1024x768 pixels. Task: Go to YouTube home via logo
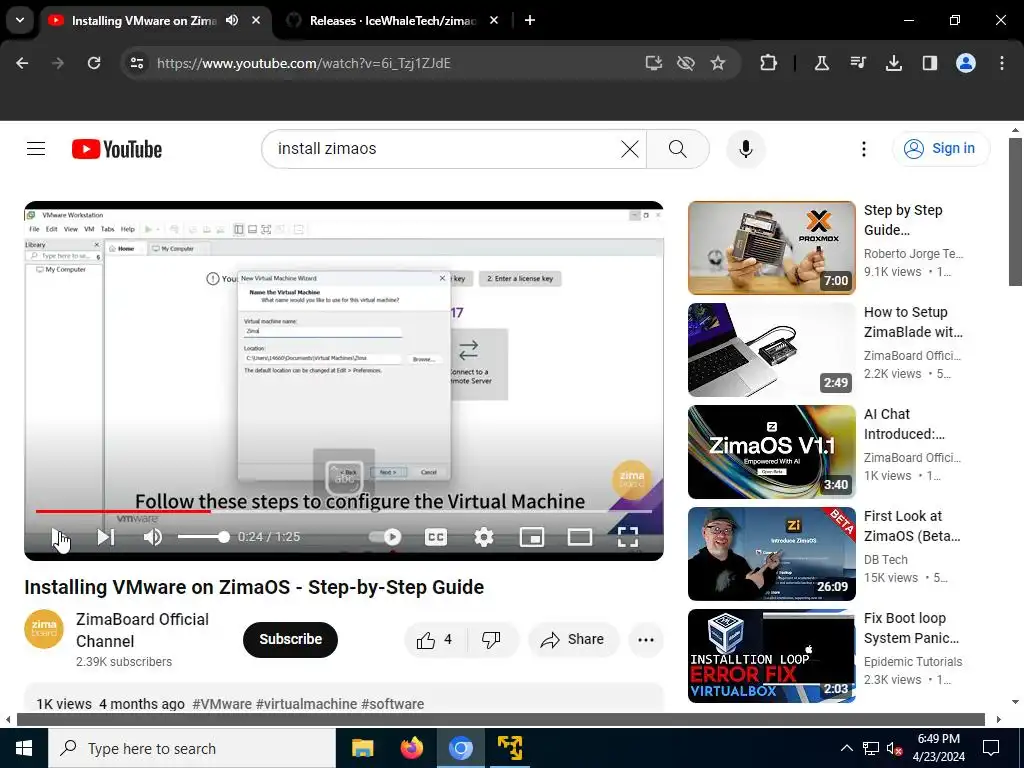pyautogui.click(x=117, y=149)
